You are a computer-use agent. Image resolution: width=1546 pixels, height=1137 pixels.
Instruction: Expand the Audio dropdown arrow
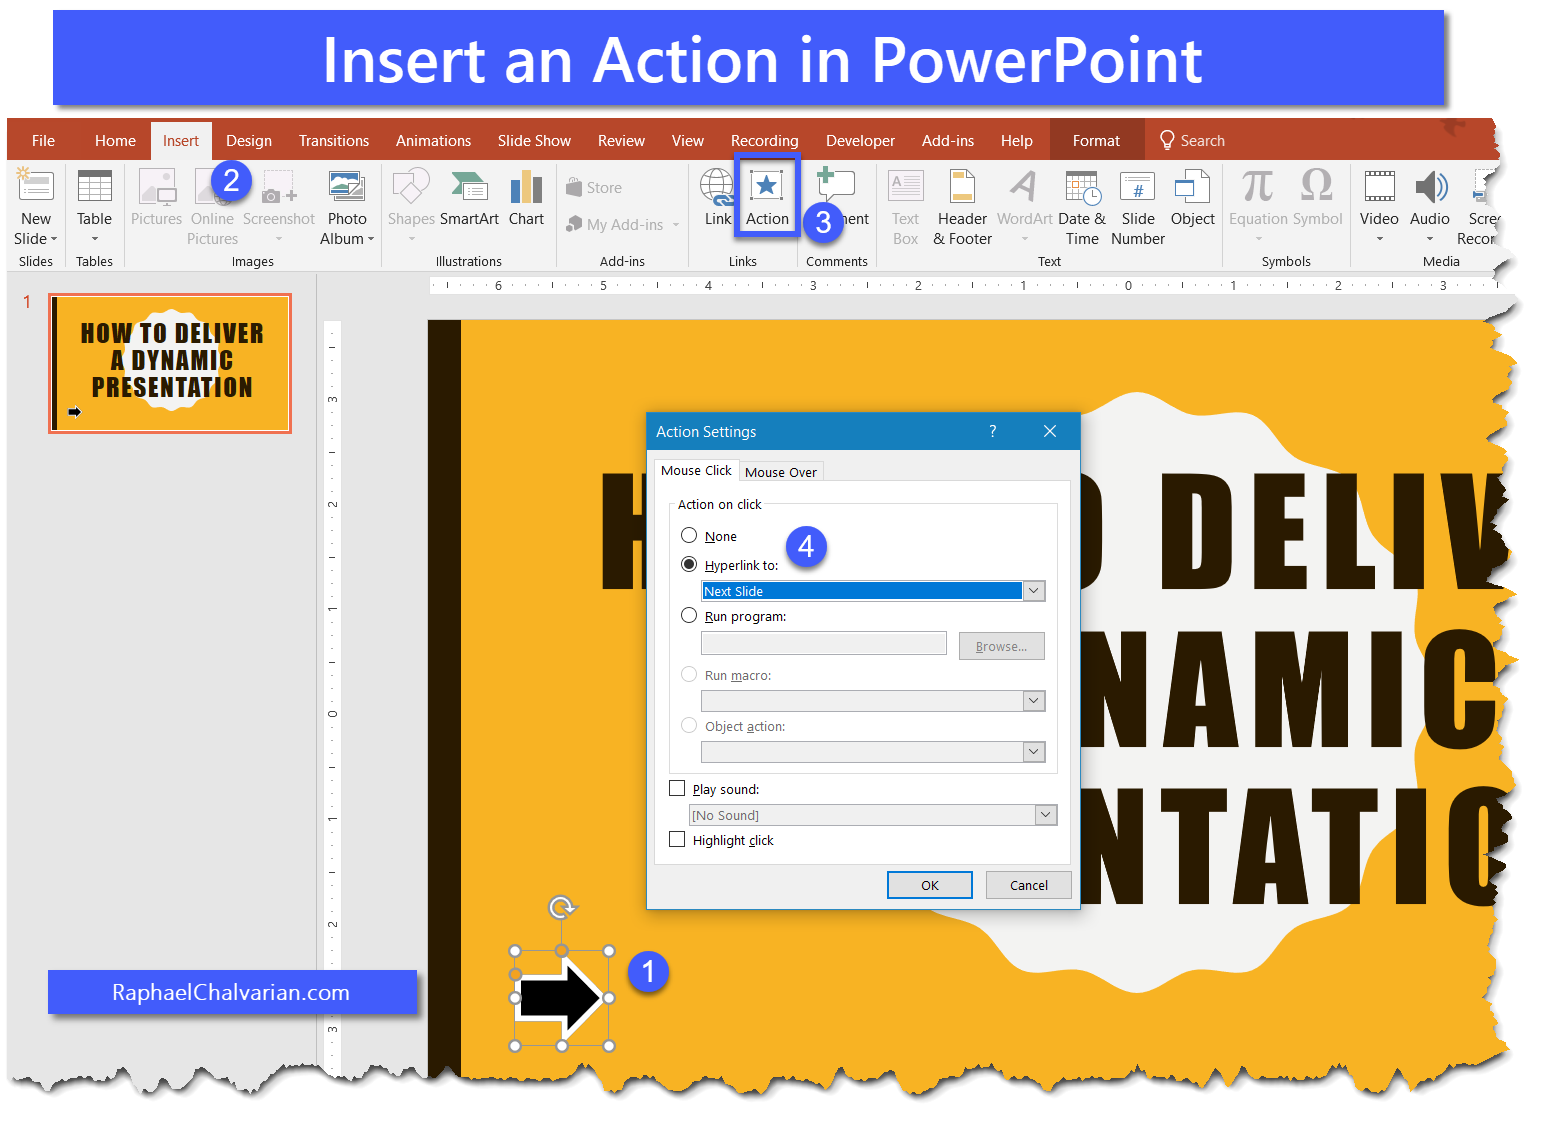tap(1430, 239)
